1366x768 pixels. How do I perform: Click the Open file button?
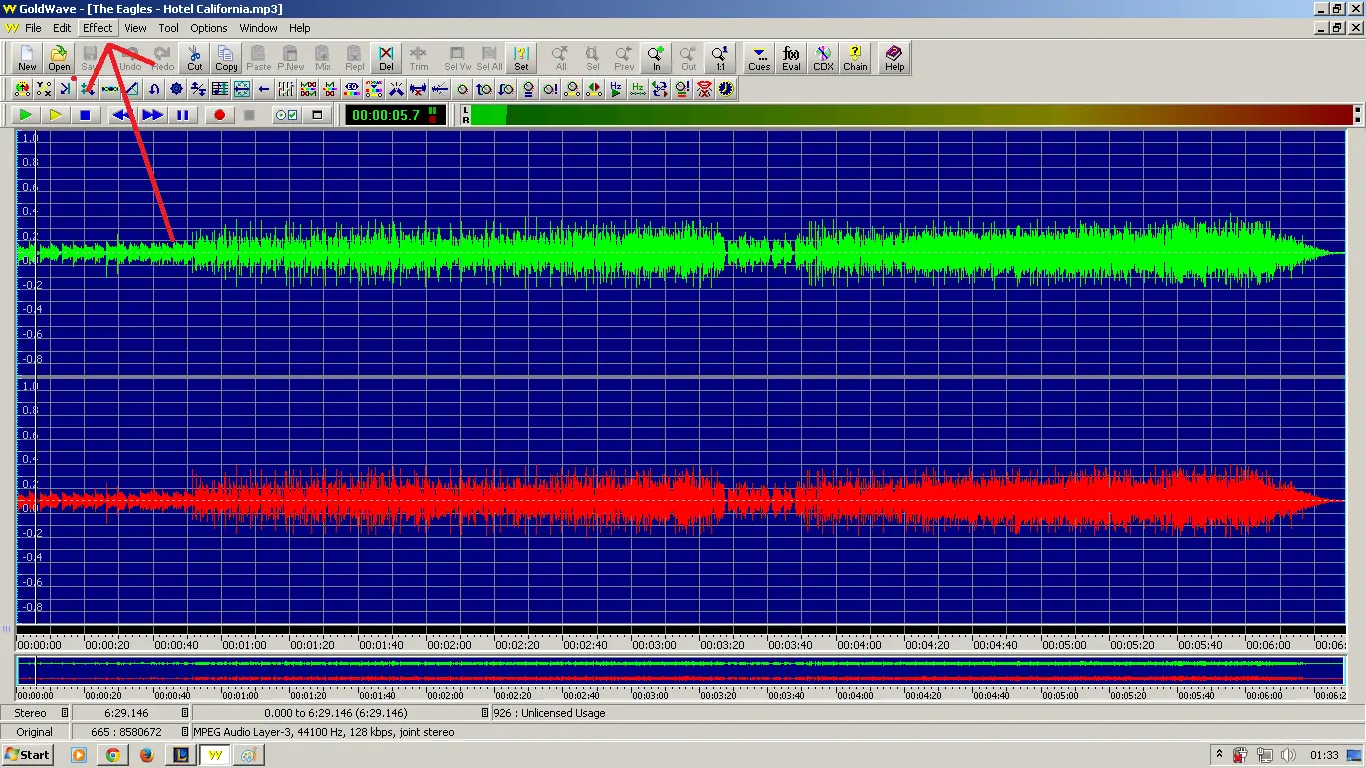[x=59, y=58]
